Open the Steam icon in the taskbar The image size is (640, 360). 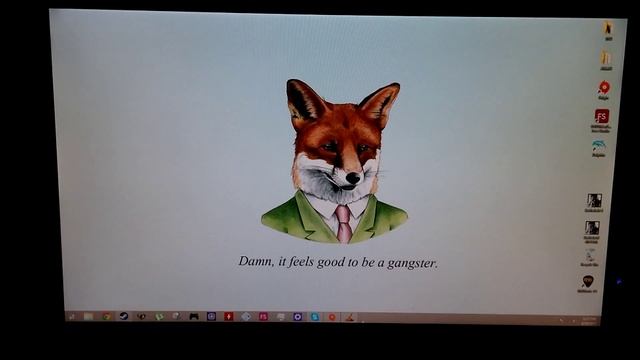(x=124, y=316)
